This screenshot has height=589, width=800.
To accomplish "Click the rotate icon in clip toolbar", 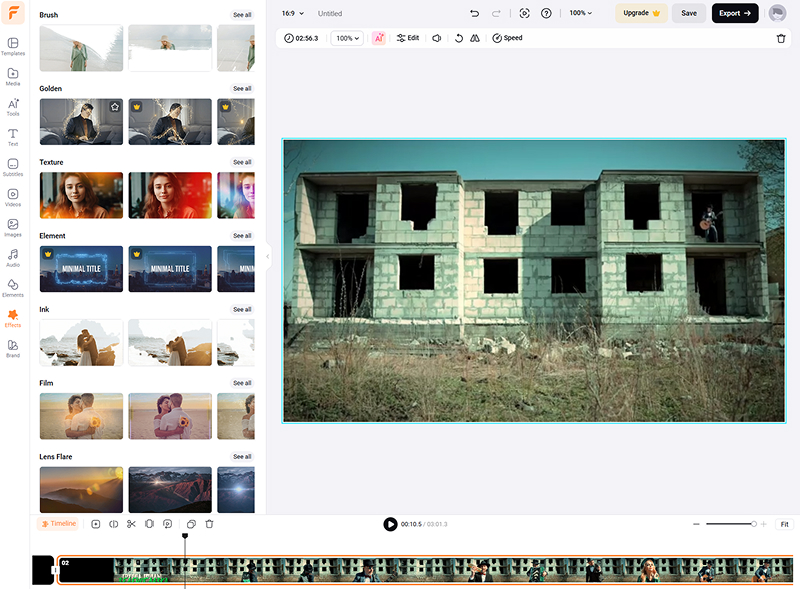I will pos(458,38).
